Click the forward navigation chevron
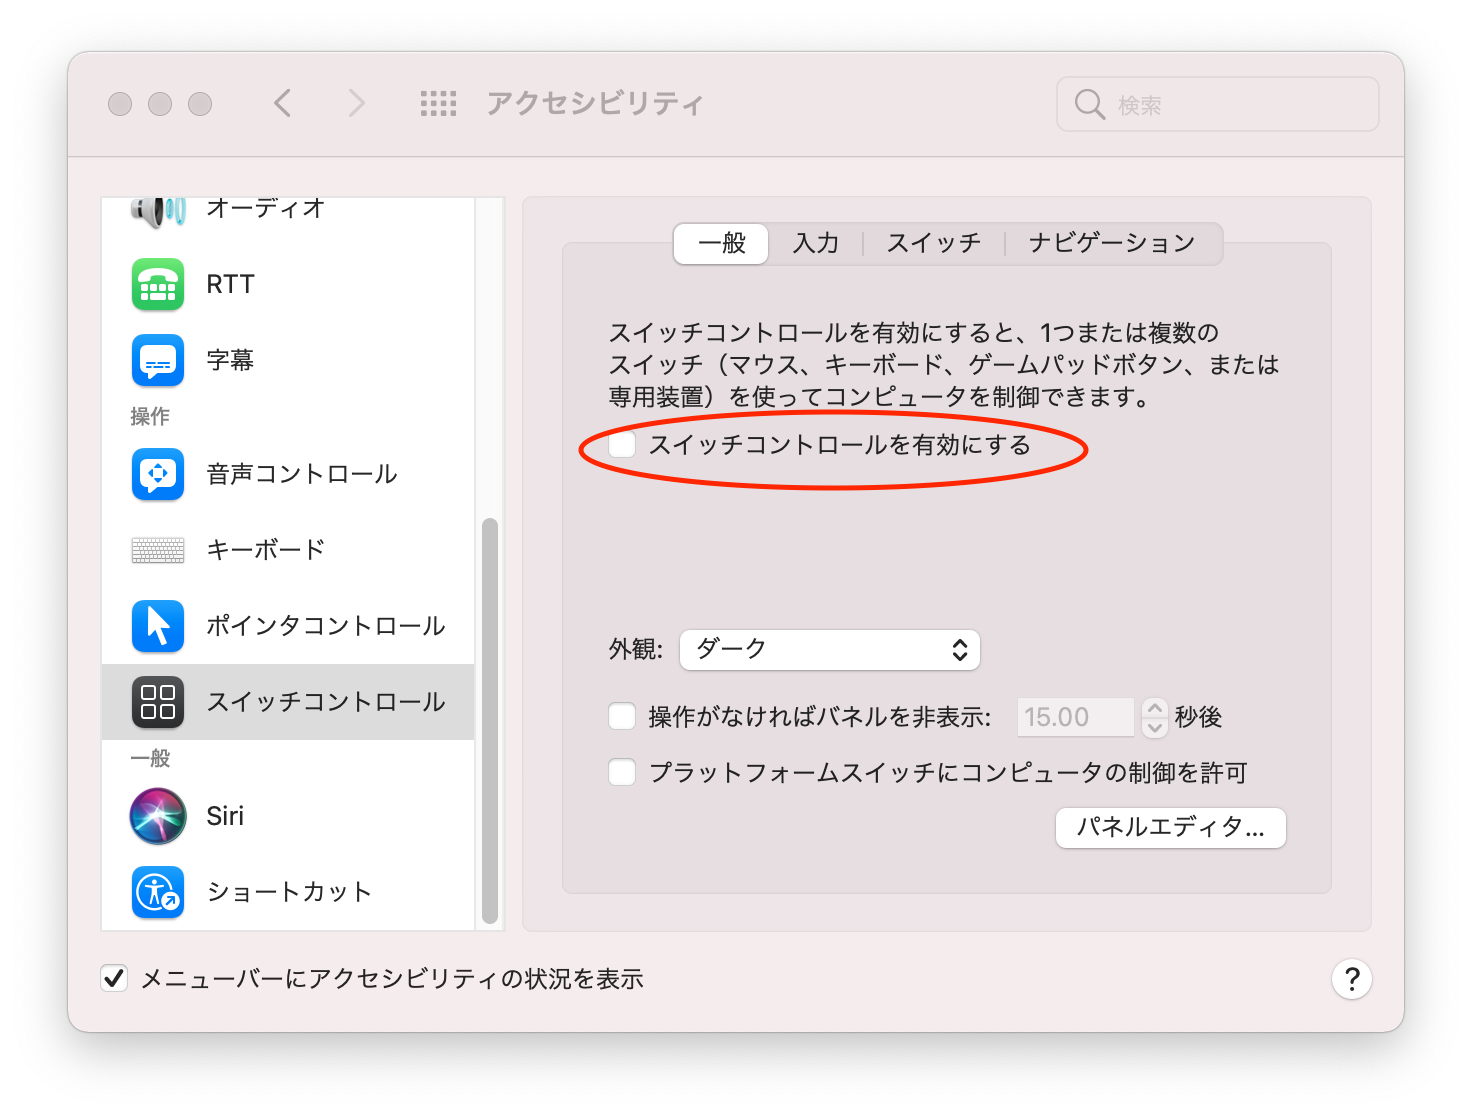This screenshot has height=1116, width=1472. click(x=356, y=103)
